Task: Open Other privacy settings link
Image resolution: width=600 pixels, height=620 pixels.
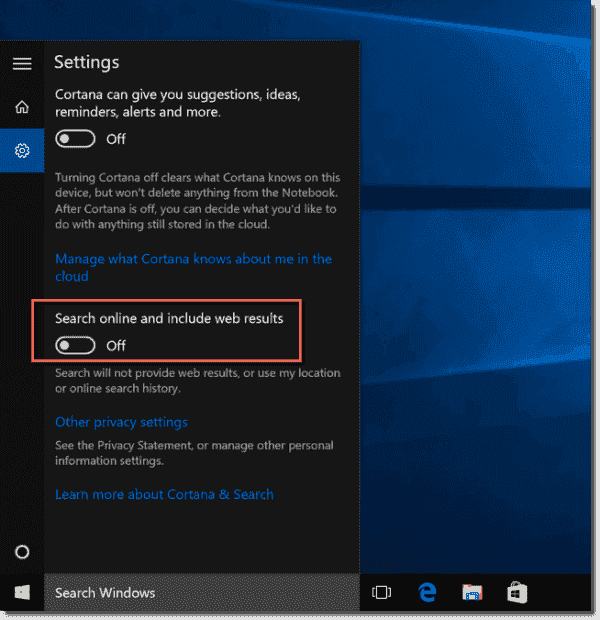Action: (x=121, y=422)
